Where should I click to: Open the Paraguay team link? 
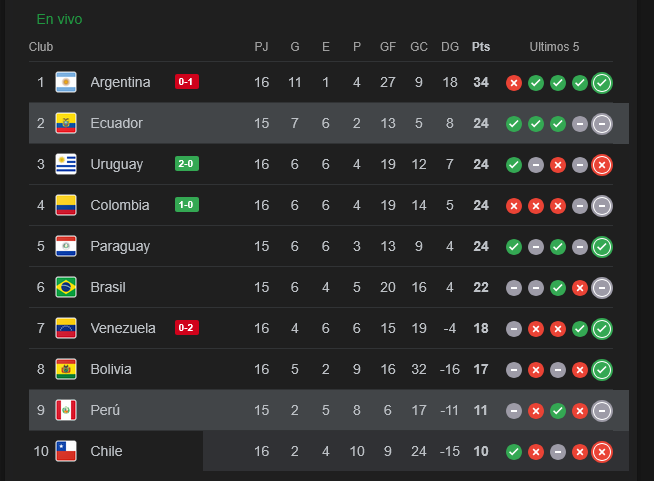(119, 246)
